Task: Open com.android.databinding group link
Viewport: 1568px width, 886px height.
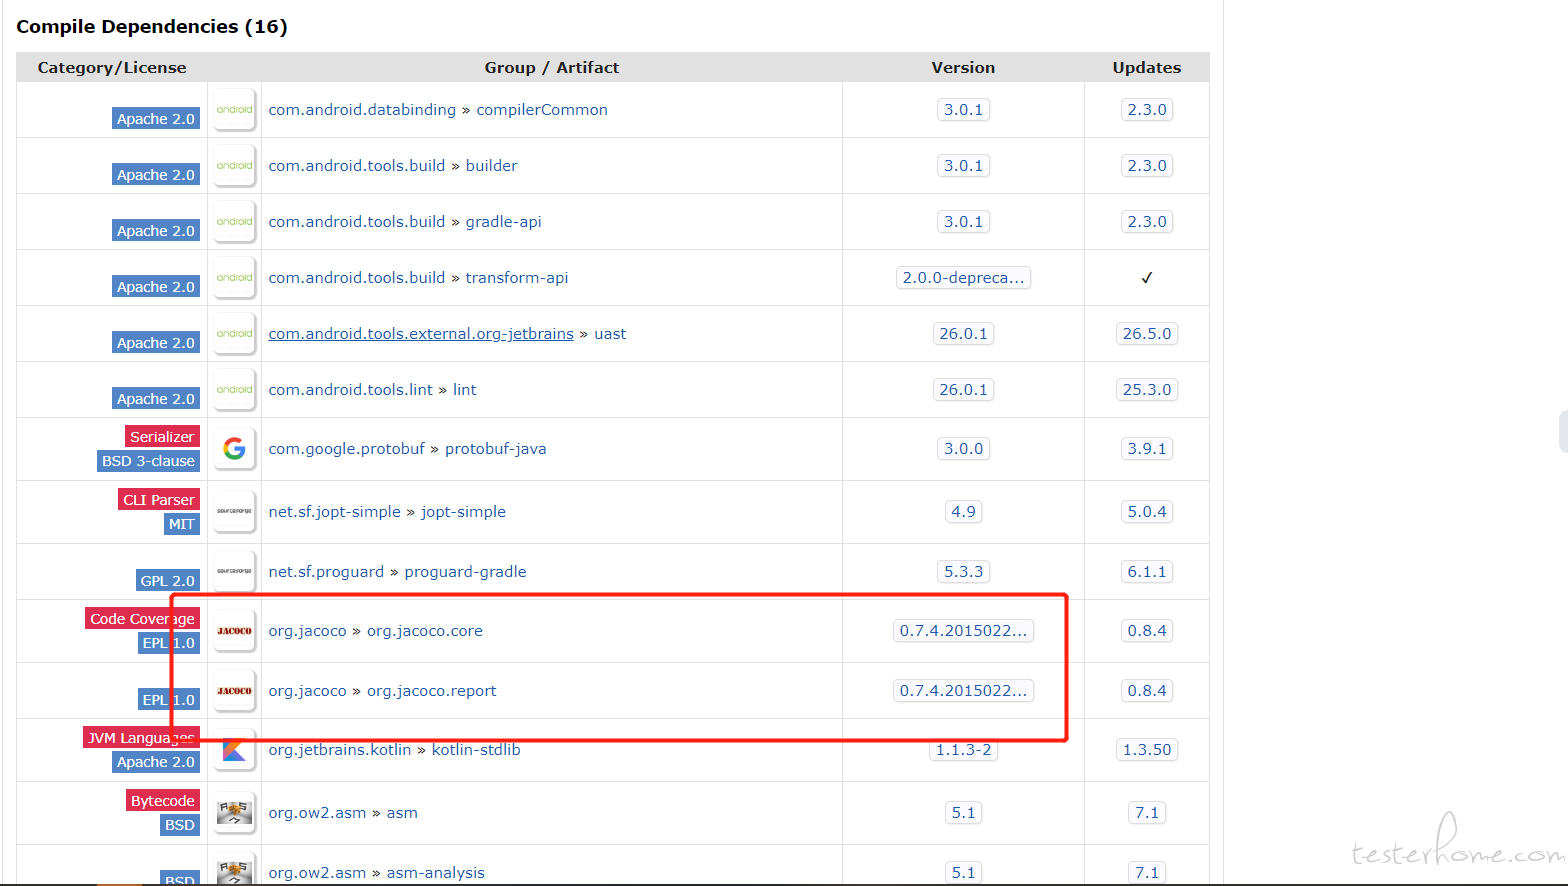Action: (x=362, y=110)
